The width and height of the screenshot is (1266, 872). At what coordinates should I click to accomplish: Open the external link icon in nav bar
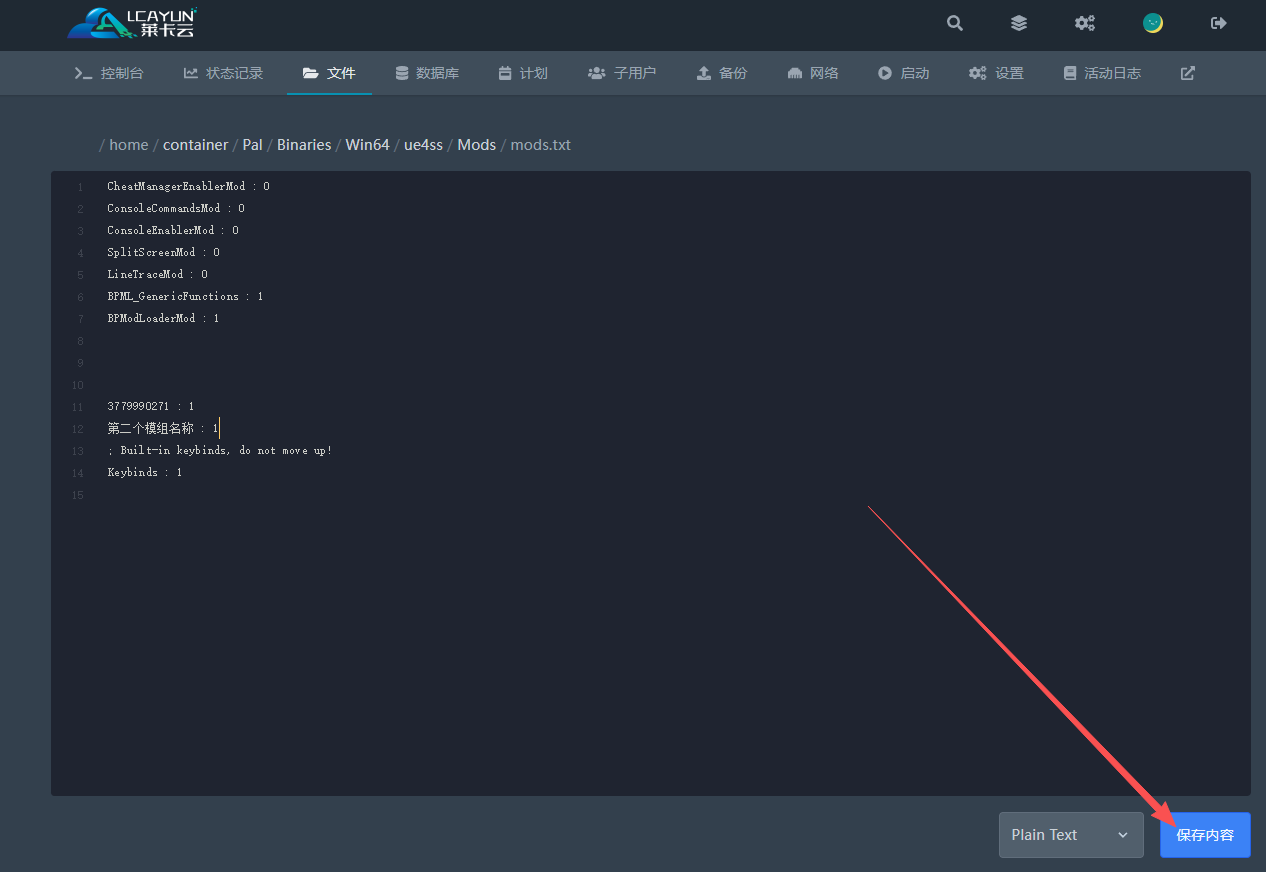pyautogui.click(x=1188, y=73)
